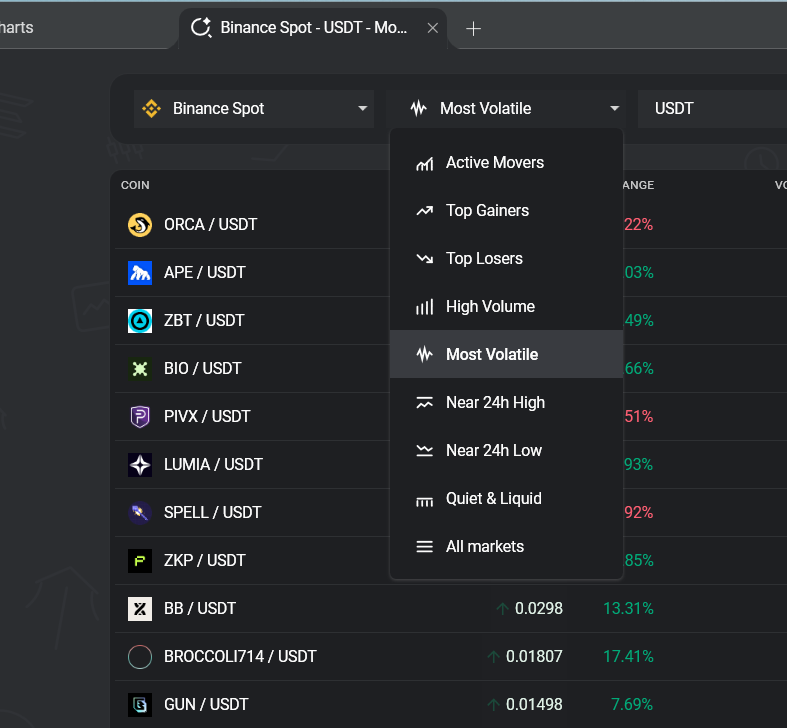
Task: Choose Near 24h High option
Action: click(495, 403)
